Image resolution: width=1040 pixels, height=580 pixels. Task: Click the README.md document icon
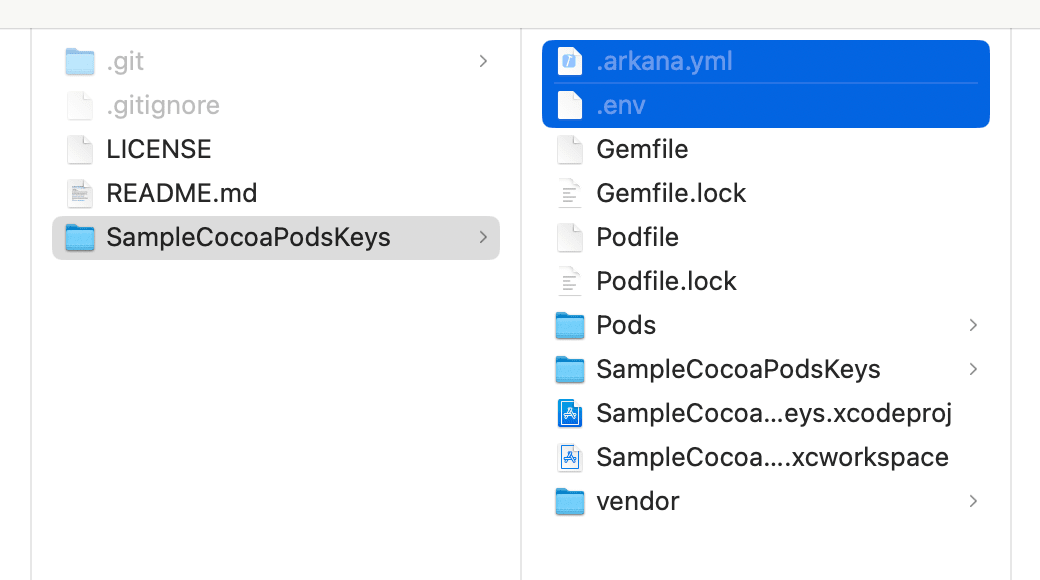point(80,193)
